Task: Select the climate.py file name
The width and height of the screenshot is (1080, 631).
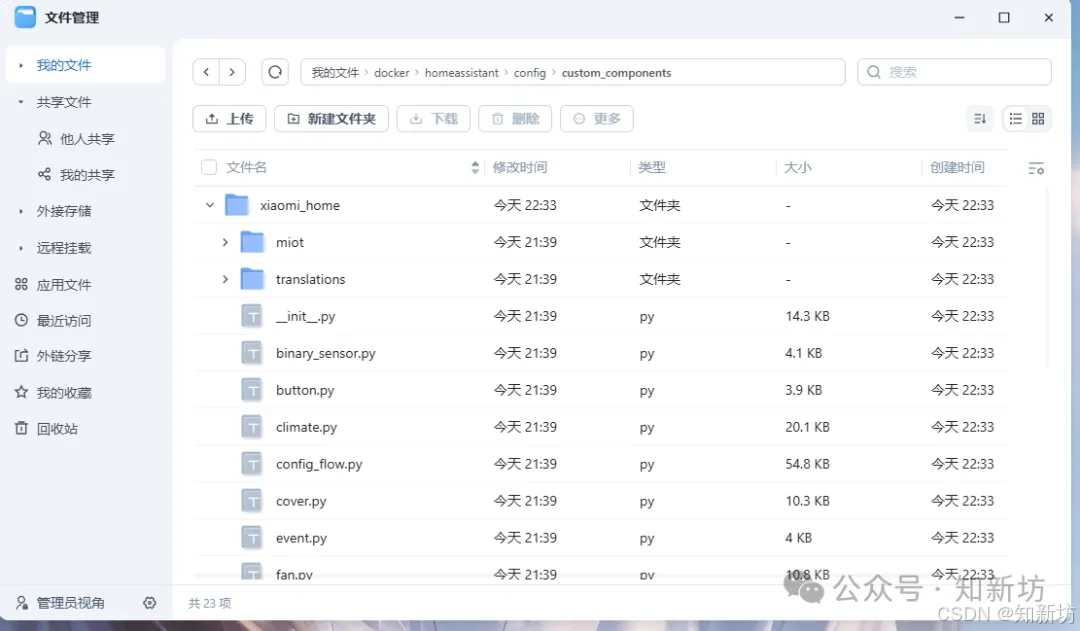Action: [307, 427]
